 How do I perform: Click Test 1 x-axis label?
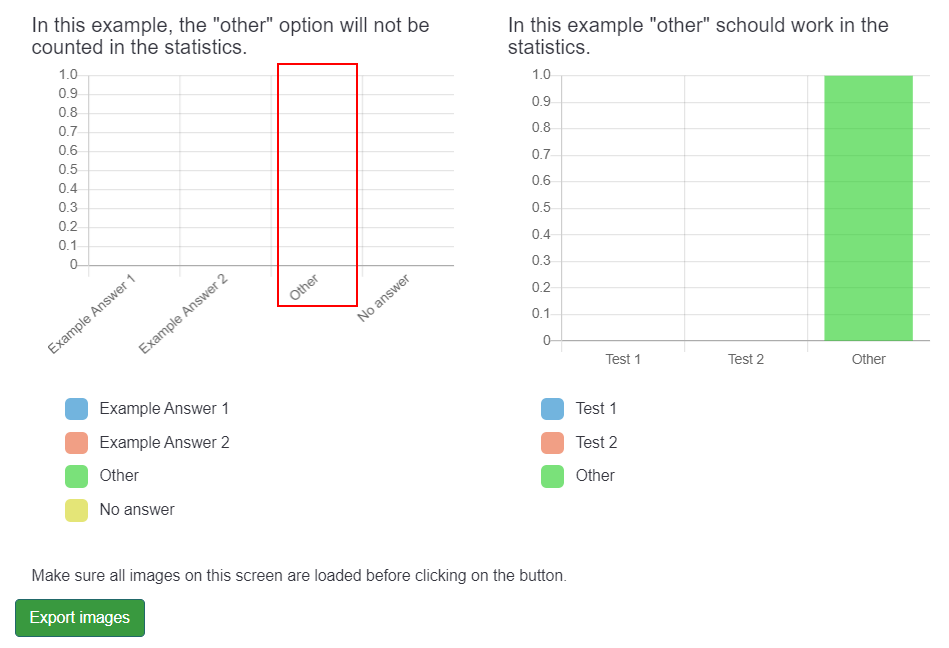point(623,359)
